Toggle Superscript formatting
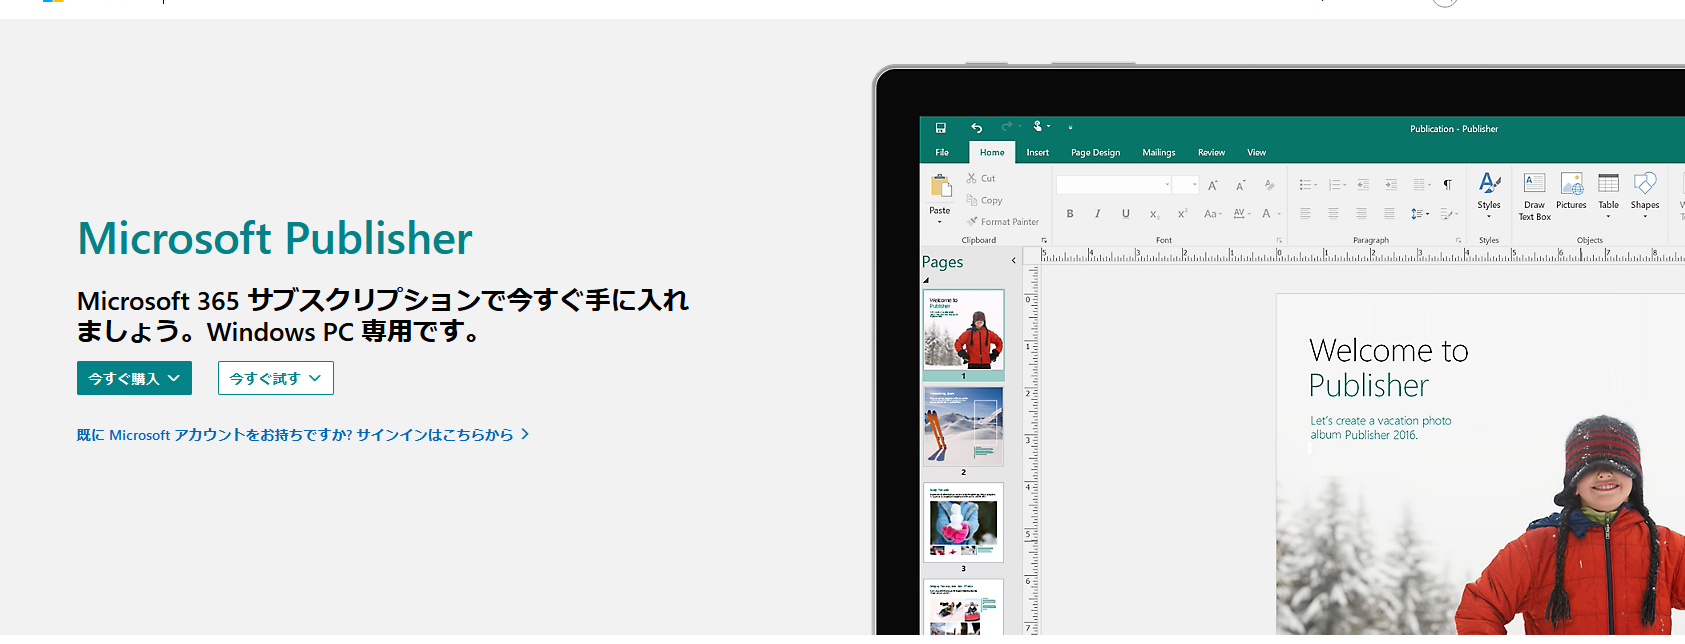The image size is (1685, 644). point(1182,214)
